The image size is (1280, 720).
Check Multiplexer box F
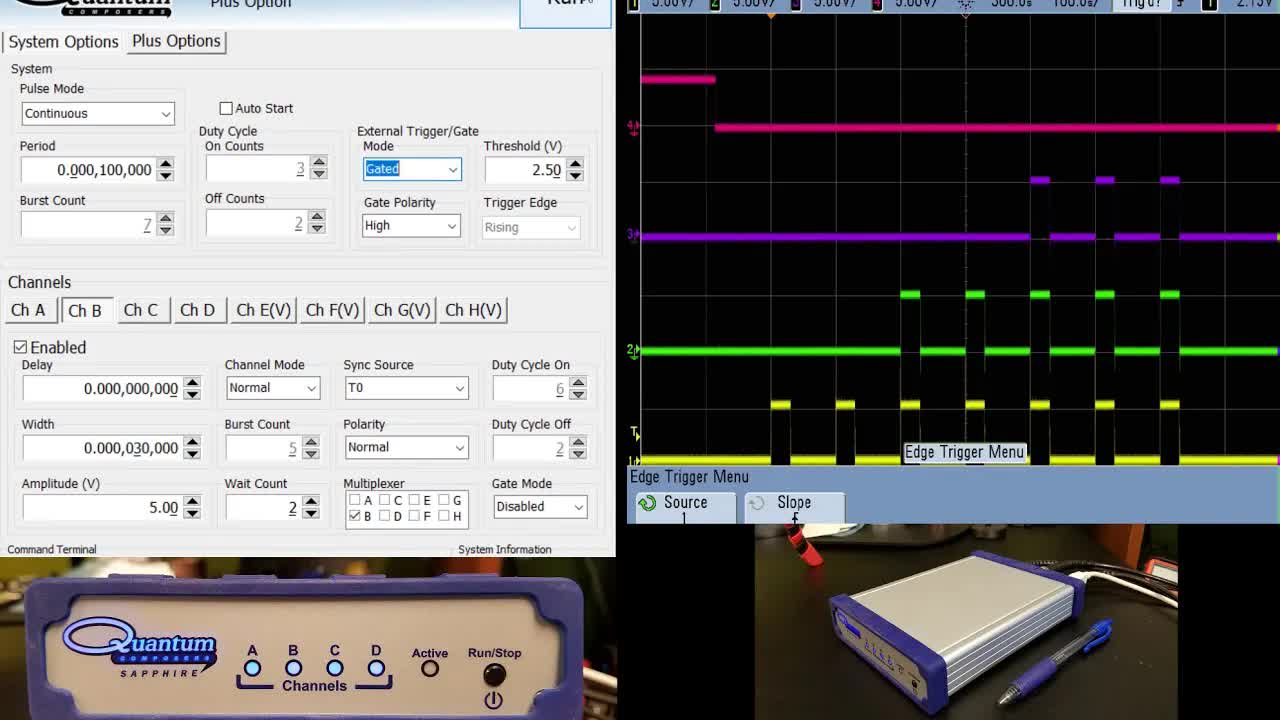[x=413, y=516]
